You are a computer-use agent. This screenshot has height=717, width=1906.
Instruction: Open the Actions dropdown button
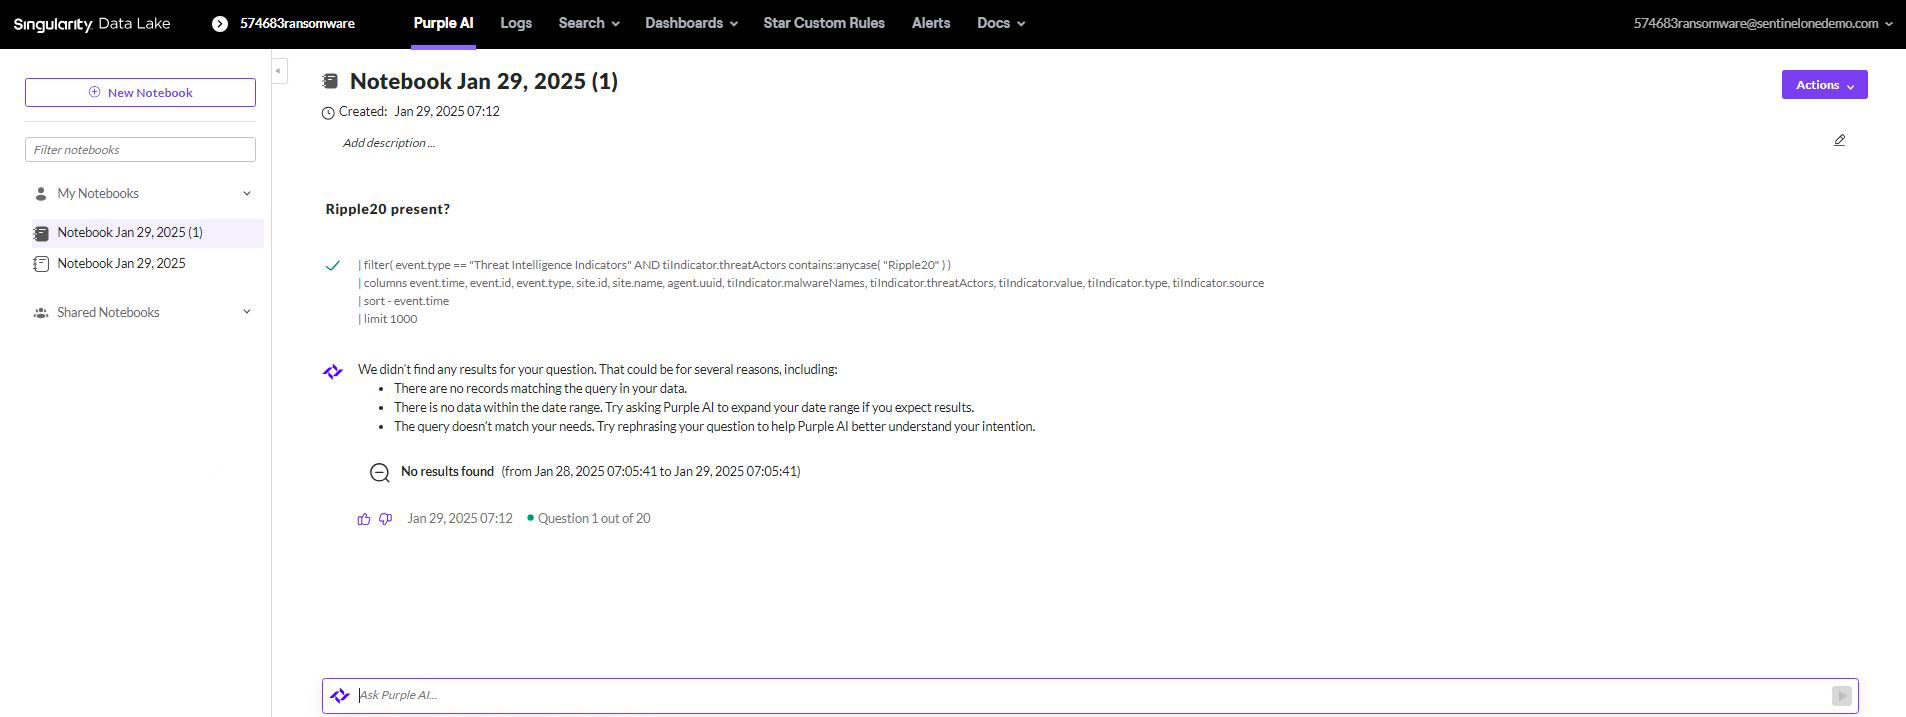pyautogui.click(x=1824, y=85)
